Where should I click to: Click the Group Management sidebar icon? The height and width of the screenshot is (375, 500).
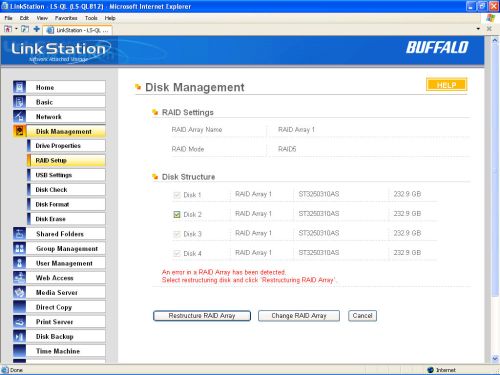tap(19, 248)
